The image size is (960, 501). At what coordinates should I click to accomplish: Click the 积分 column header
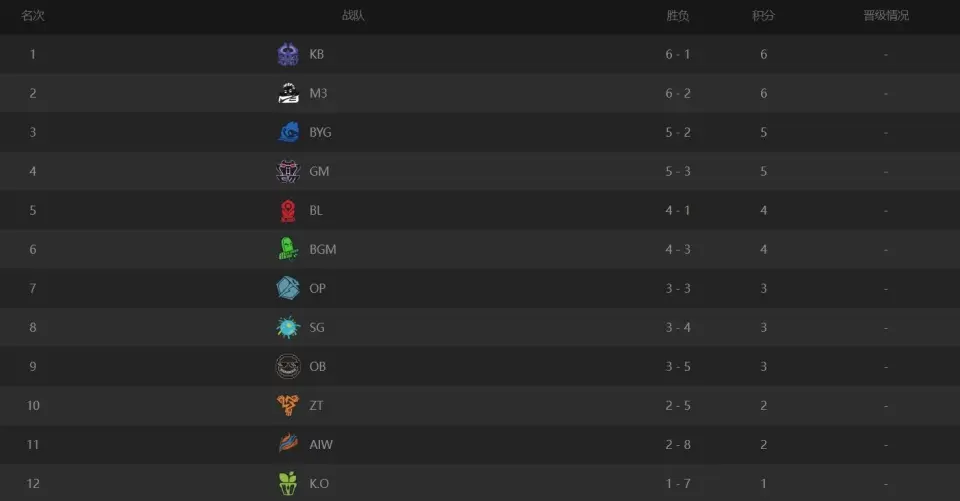click(x=763, y=15)
